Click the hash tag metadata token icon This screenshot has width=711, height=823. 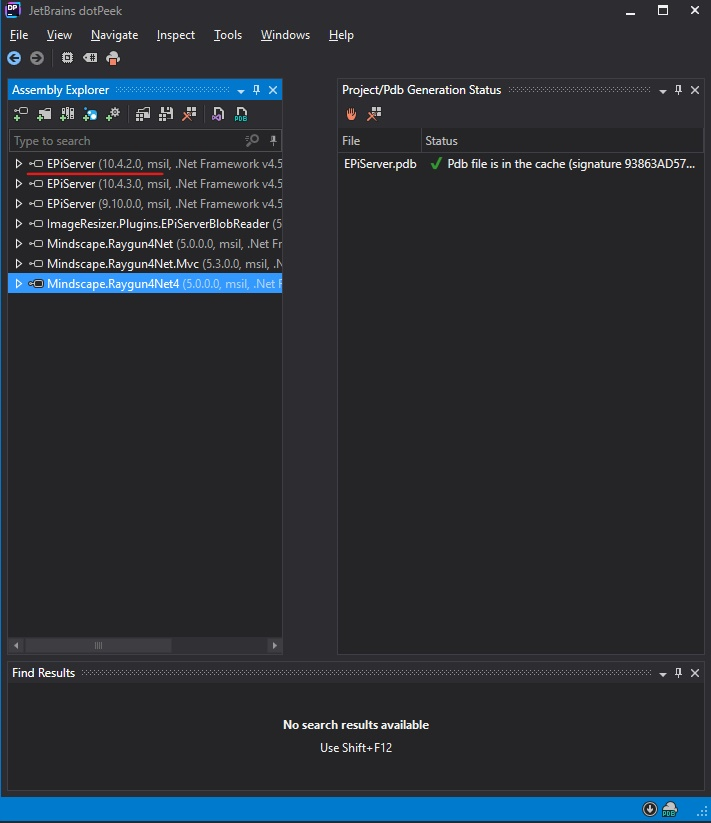click(x=90, y=58)
